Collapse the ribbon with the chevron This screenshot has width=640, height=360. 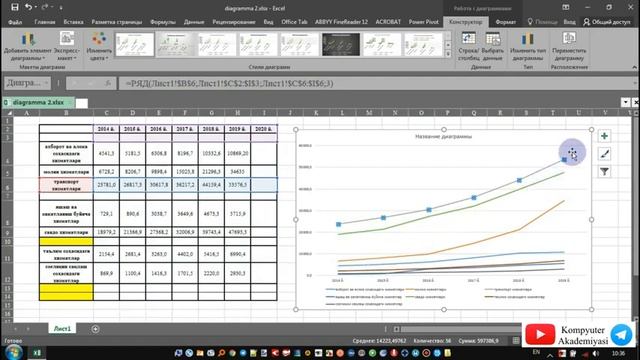coord(634,67)
